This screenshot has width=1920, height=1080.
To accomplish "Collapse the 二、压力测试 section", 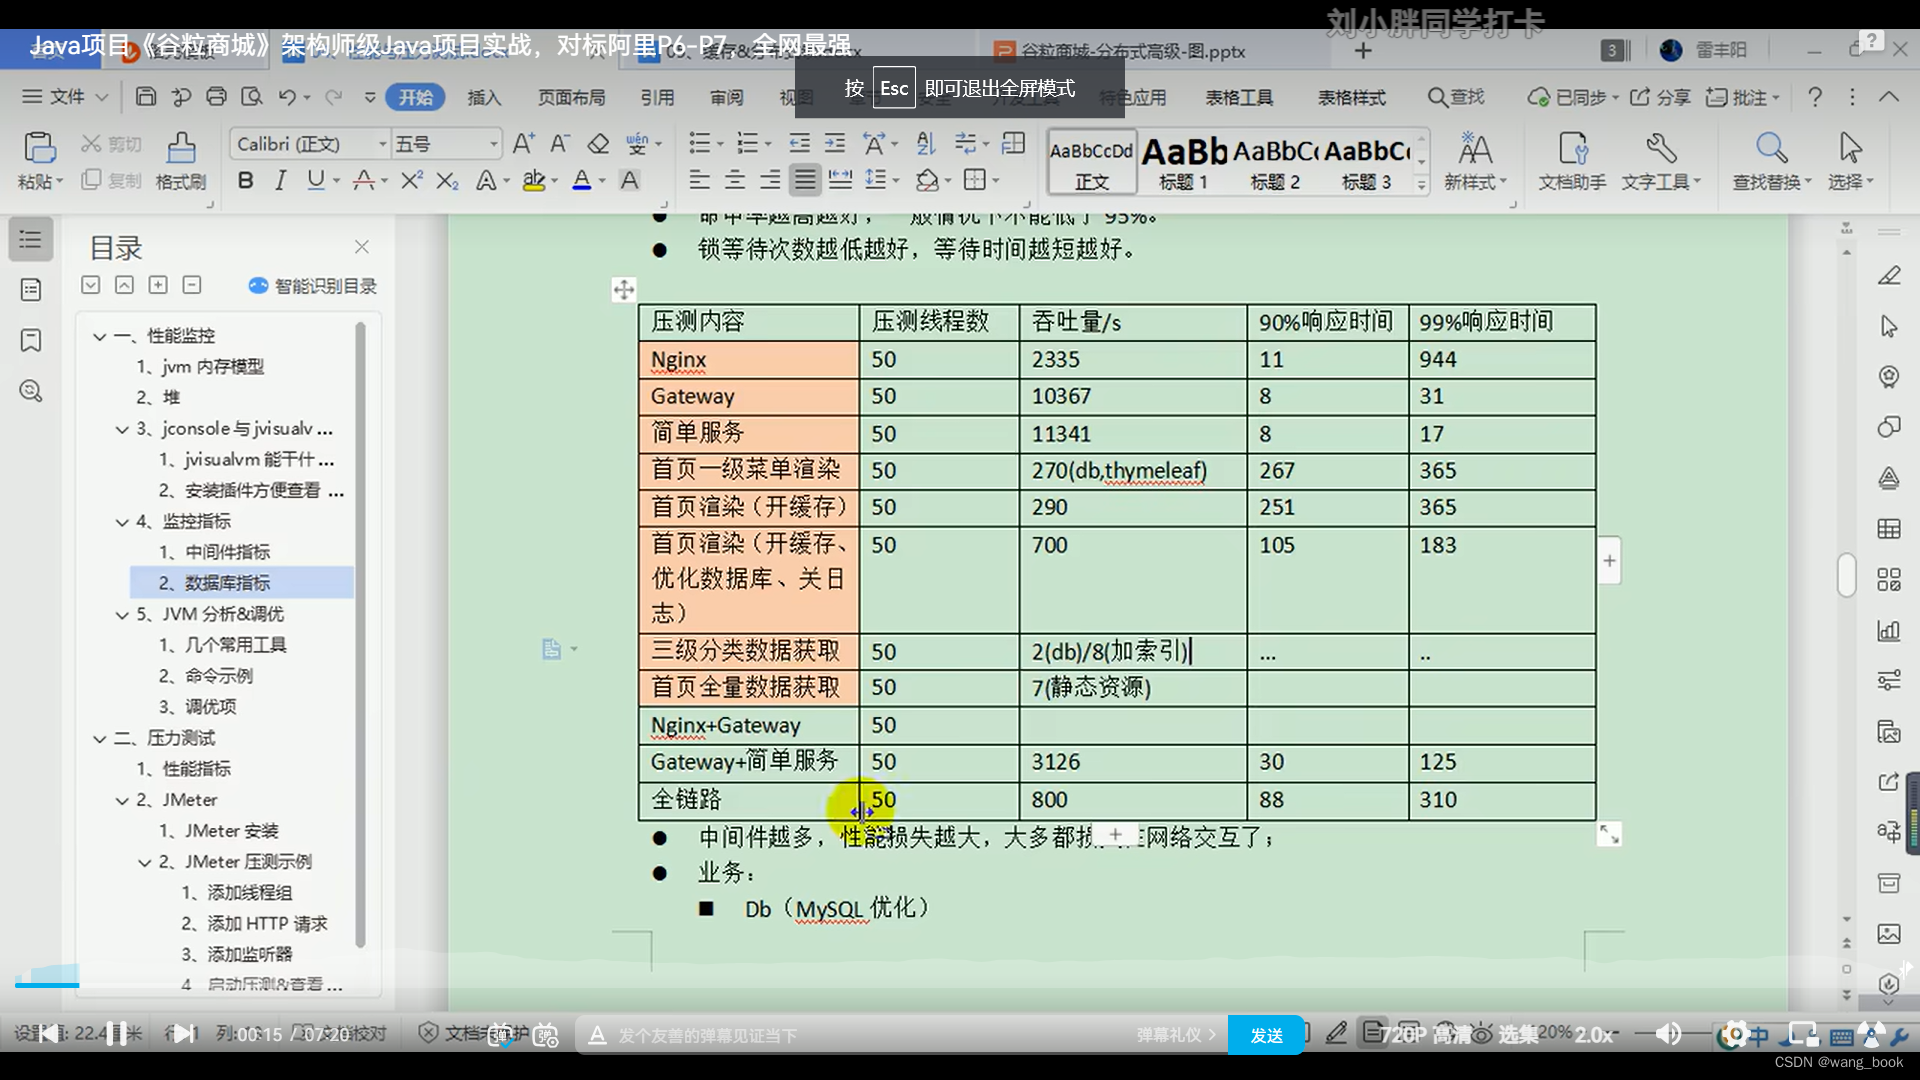I will (x=100, y=739).
